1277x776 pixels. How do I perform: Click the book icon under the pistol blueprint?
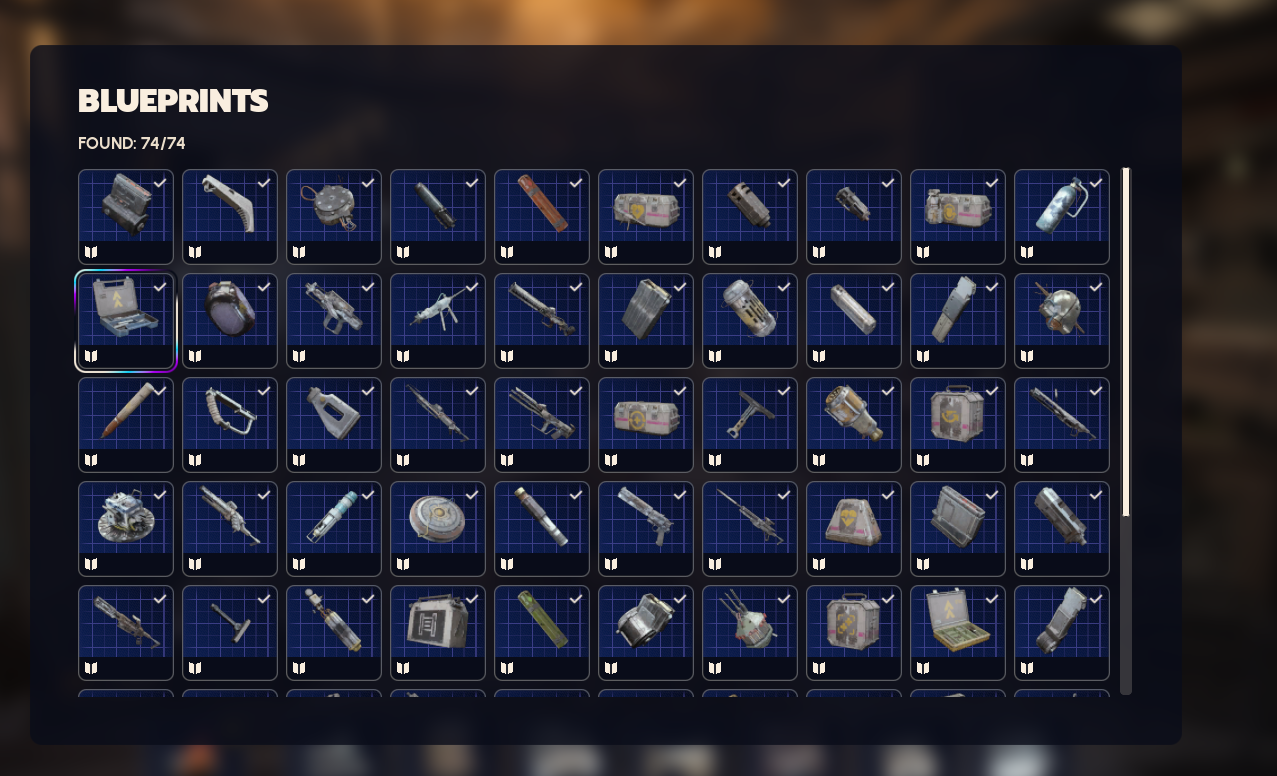pyautogui.click(x=611, y=564)
